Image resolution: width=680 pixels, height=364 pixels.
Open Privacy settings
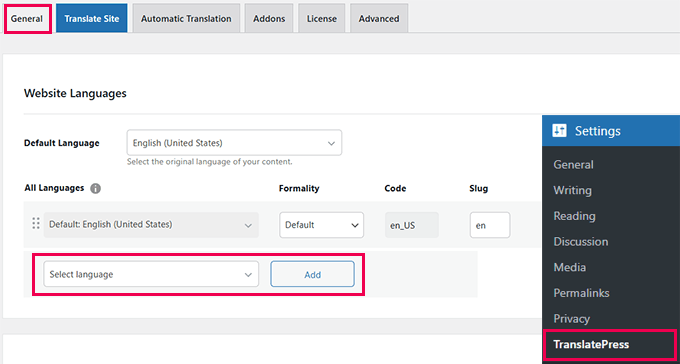point(571,319)
